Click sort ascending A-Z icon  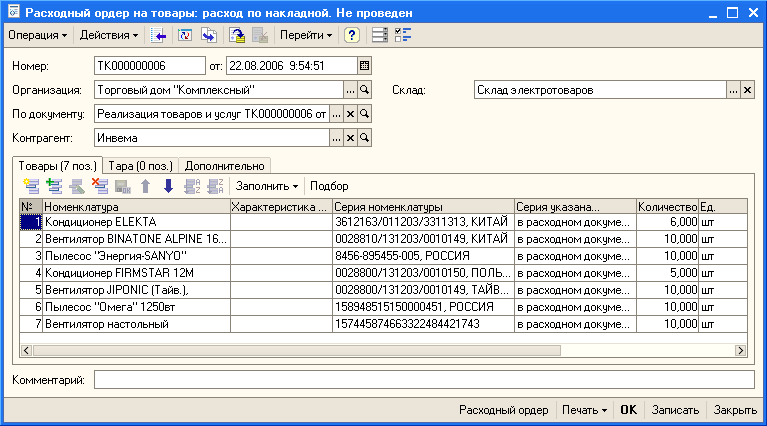tap(192, 186)
